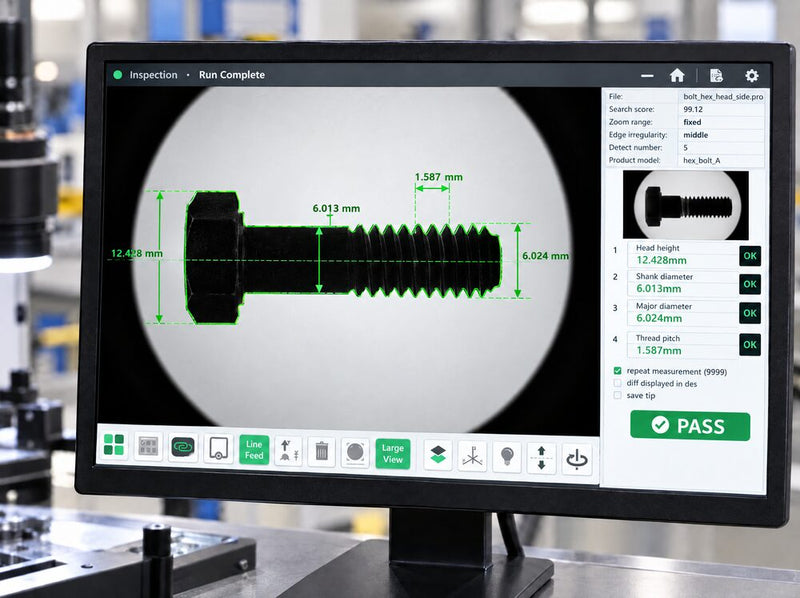Select the Thread pitch 1.587mm value

pyautogui.click(x=658, y=351)
